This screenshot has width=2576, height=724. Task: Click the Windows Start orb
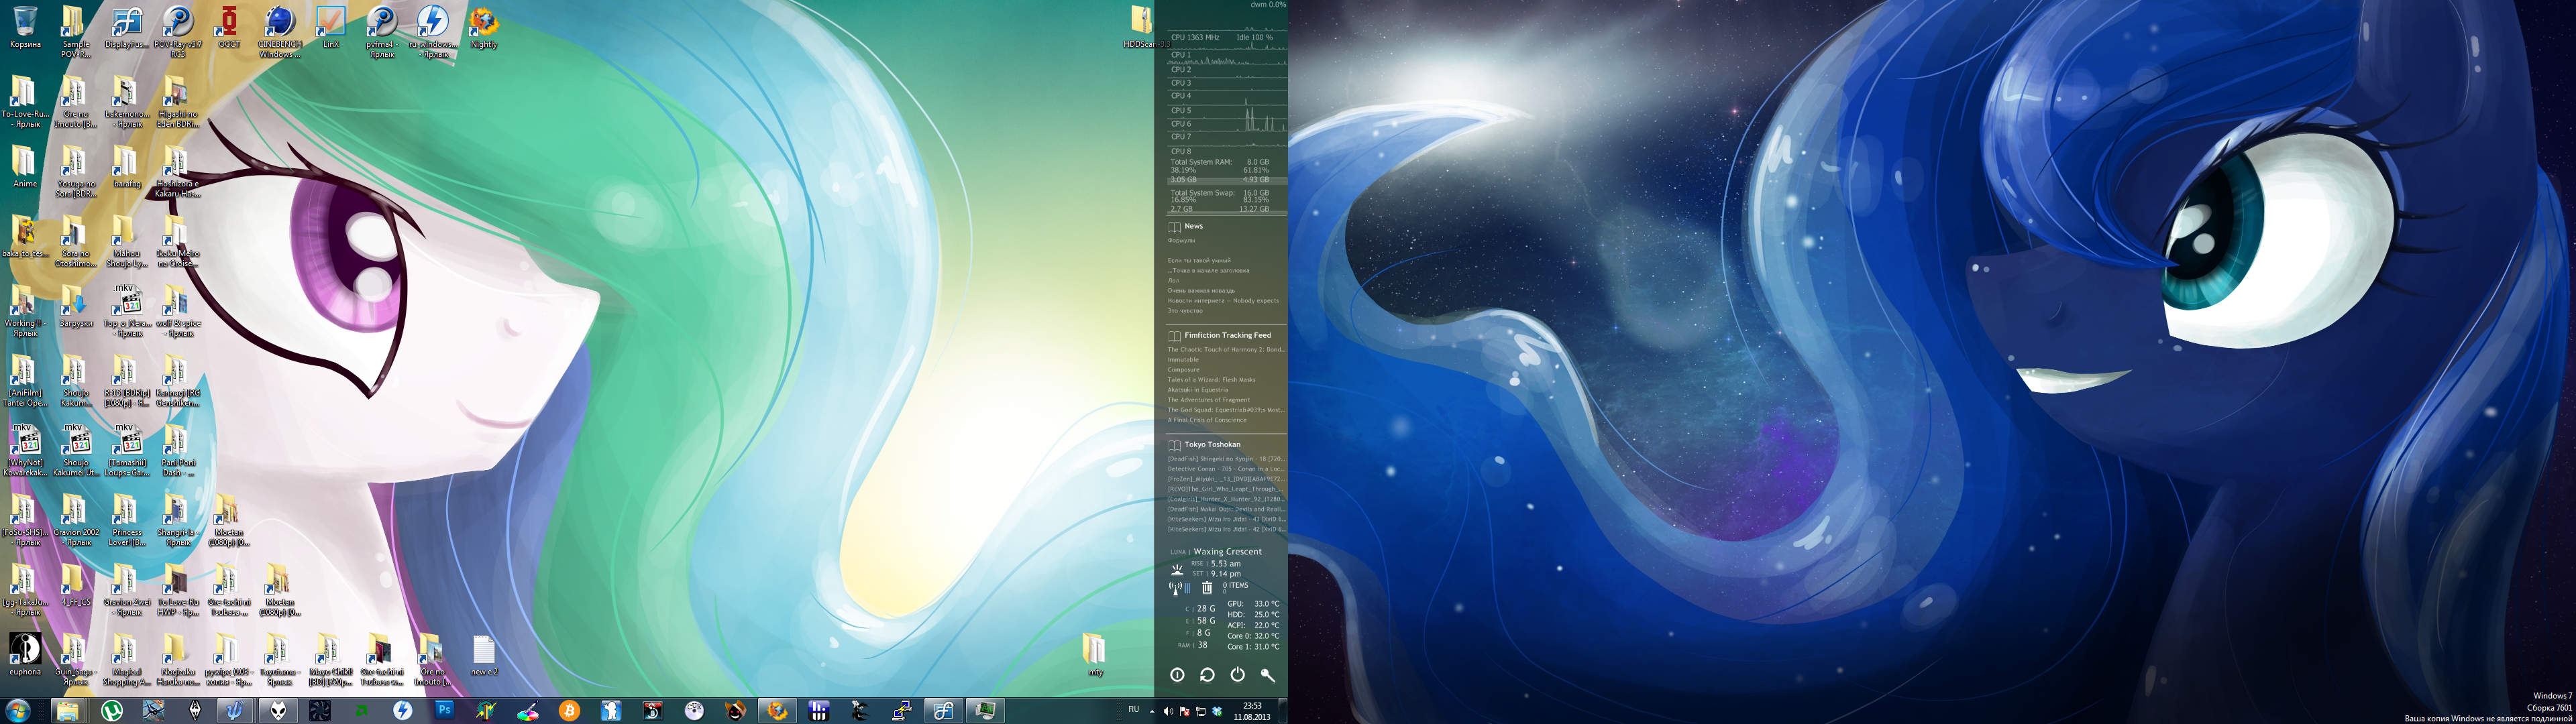point(17,711)
